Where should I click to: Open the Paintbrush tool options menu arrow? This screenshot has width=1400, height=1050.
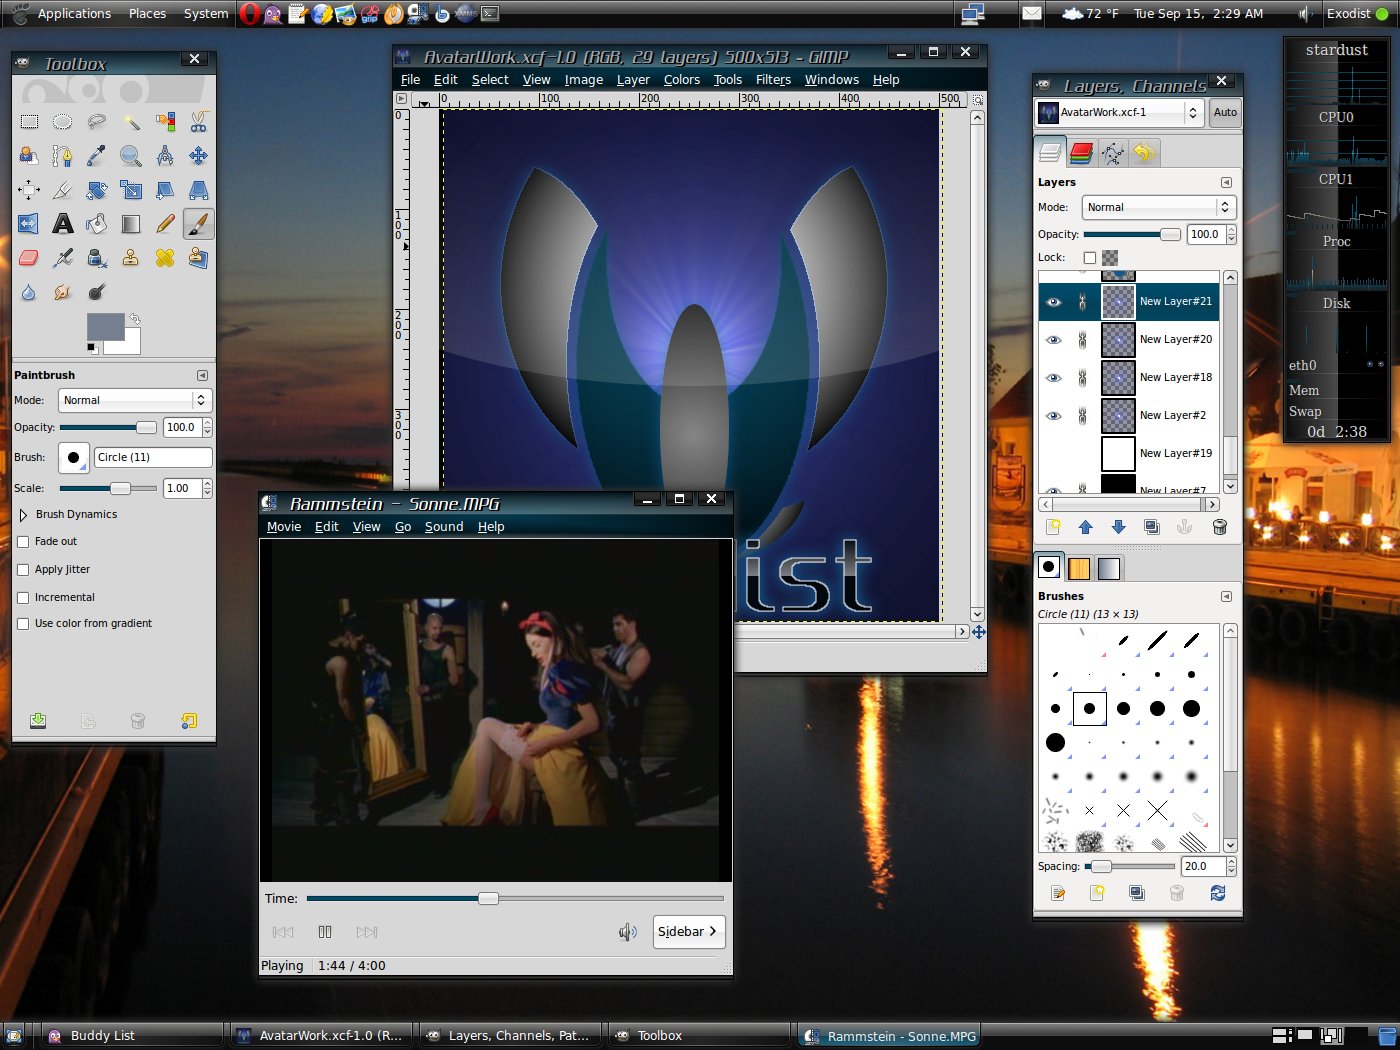pyautogui.click(x=202, y=376)
